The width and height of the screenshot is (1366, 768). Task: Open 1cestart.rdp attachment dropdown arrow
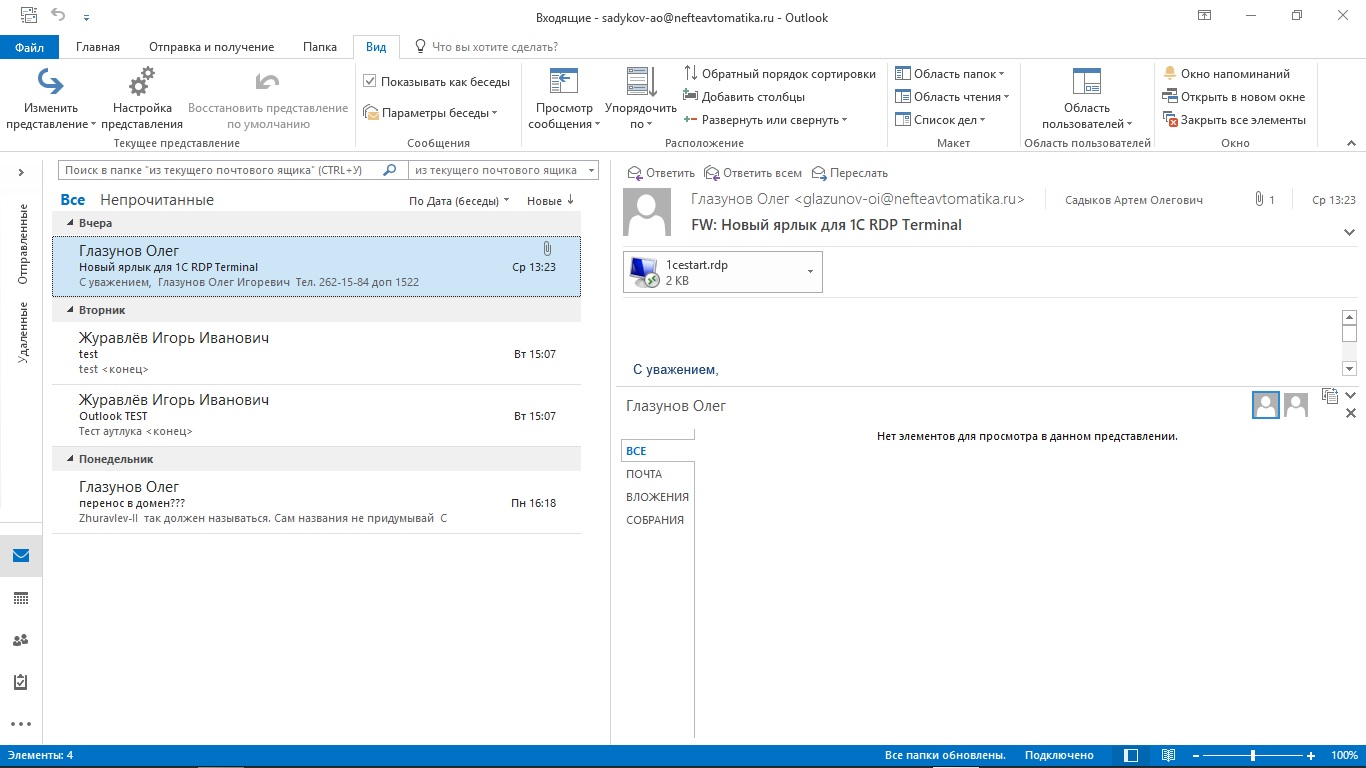pyautogui.click(x=809, y=271)
